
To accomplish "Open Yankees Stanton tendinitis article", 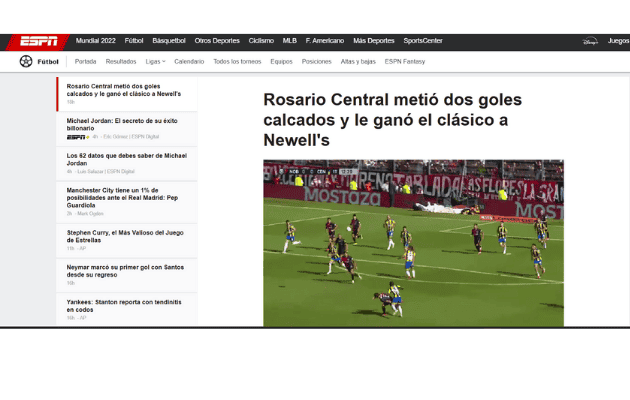I will 127,309.
